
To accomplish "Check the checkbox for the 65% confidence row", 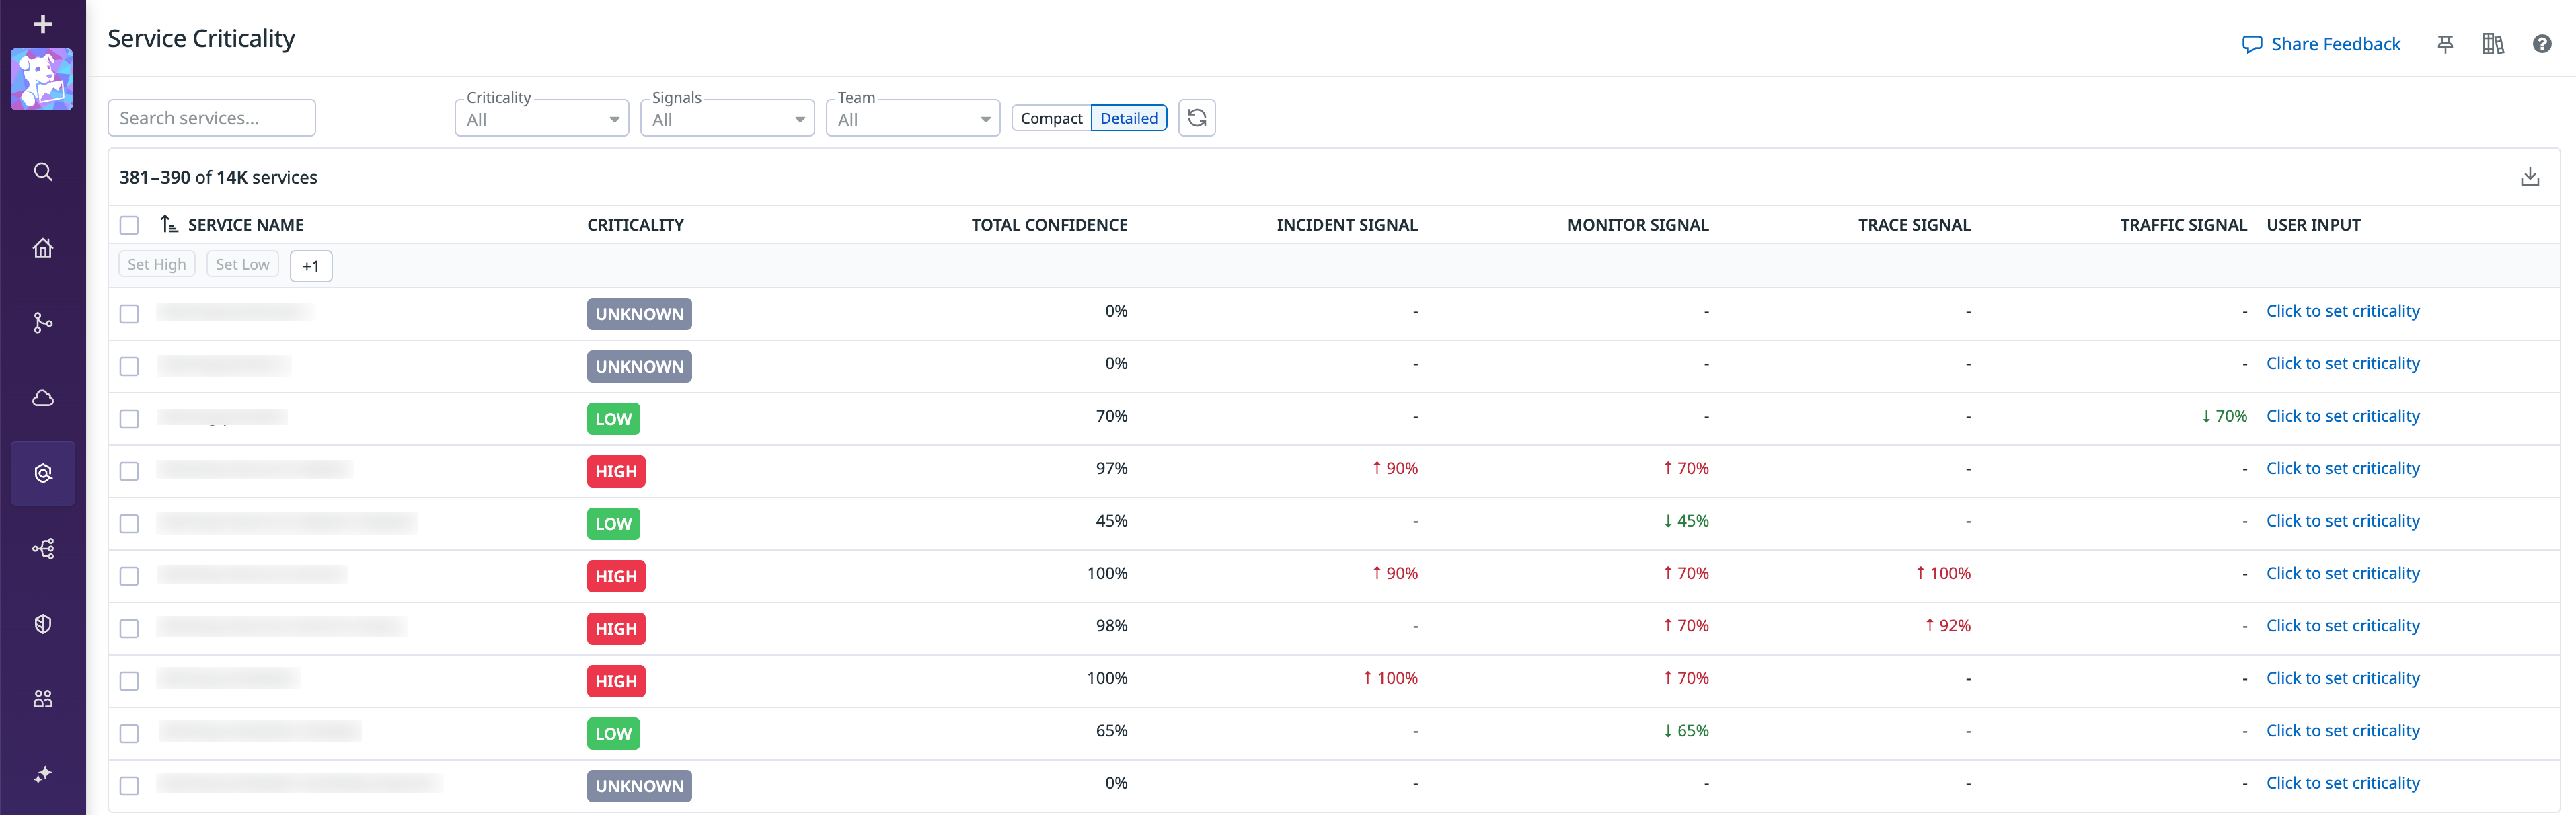I will pyautogui.click(x=129, y=734).
